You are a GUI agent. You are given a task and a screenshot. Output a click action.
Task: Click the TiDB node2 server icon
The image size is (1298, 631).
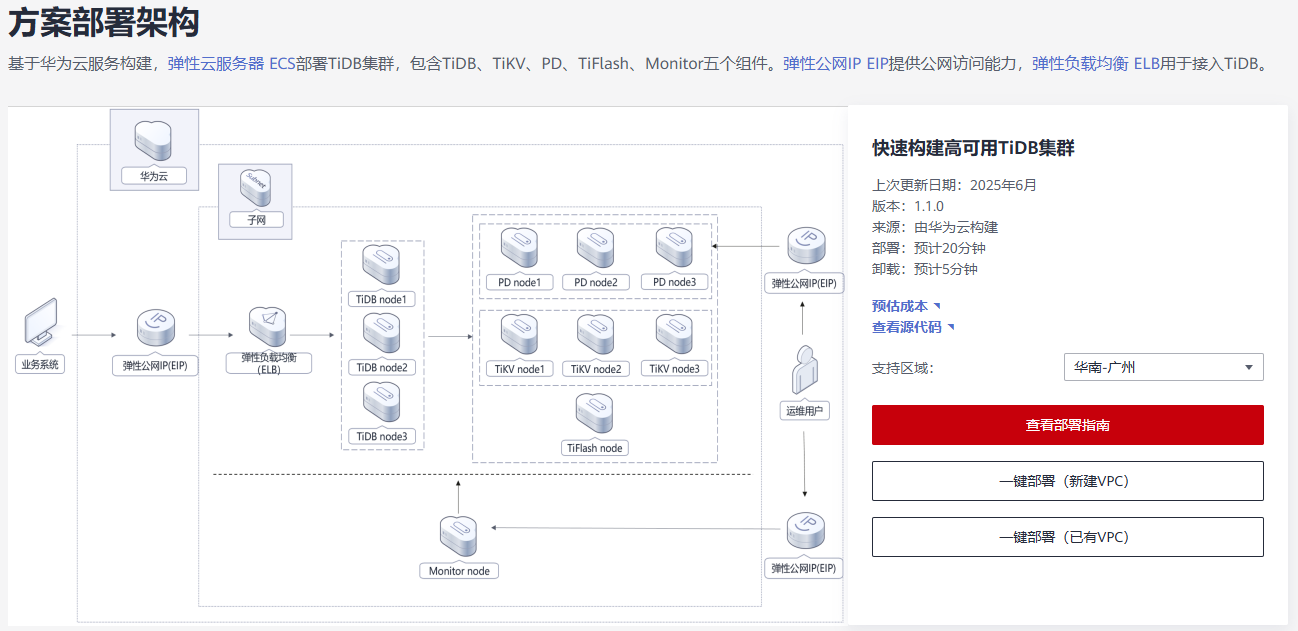(x=382, y=334)
